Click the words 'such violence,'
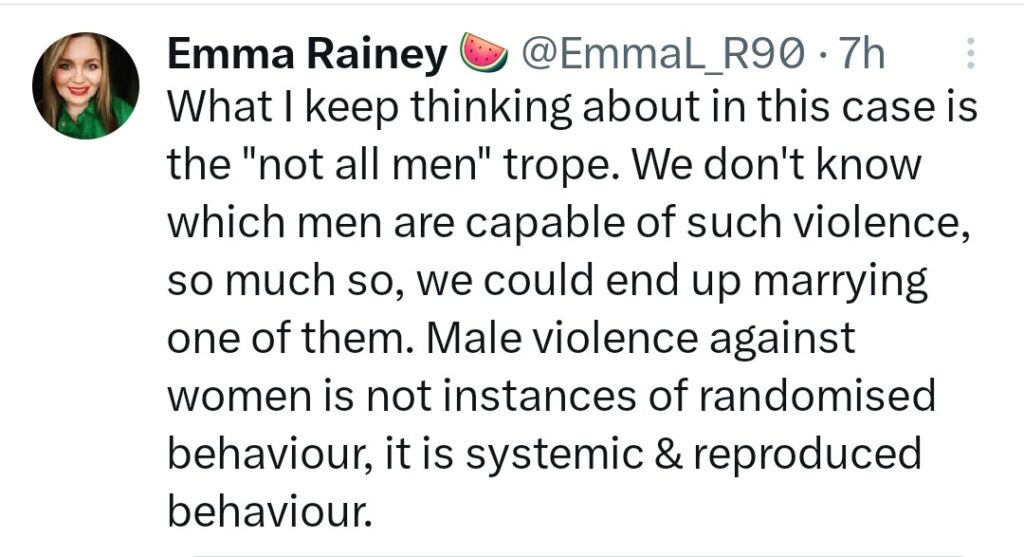1024x557 pixels. [x=827, y=222]
